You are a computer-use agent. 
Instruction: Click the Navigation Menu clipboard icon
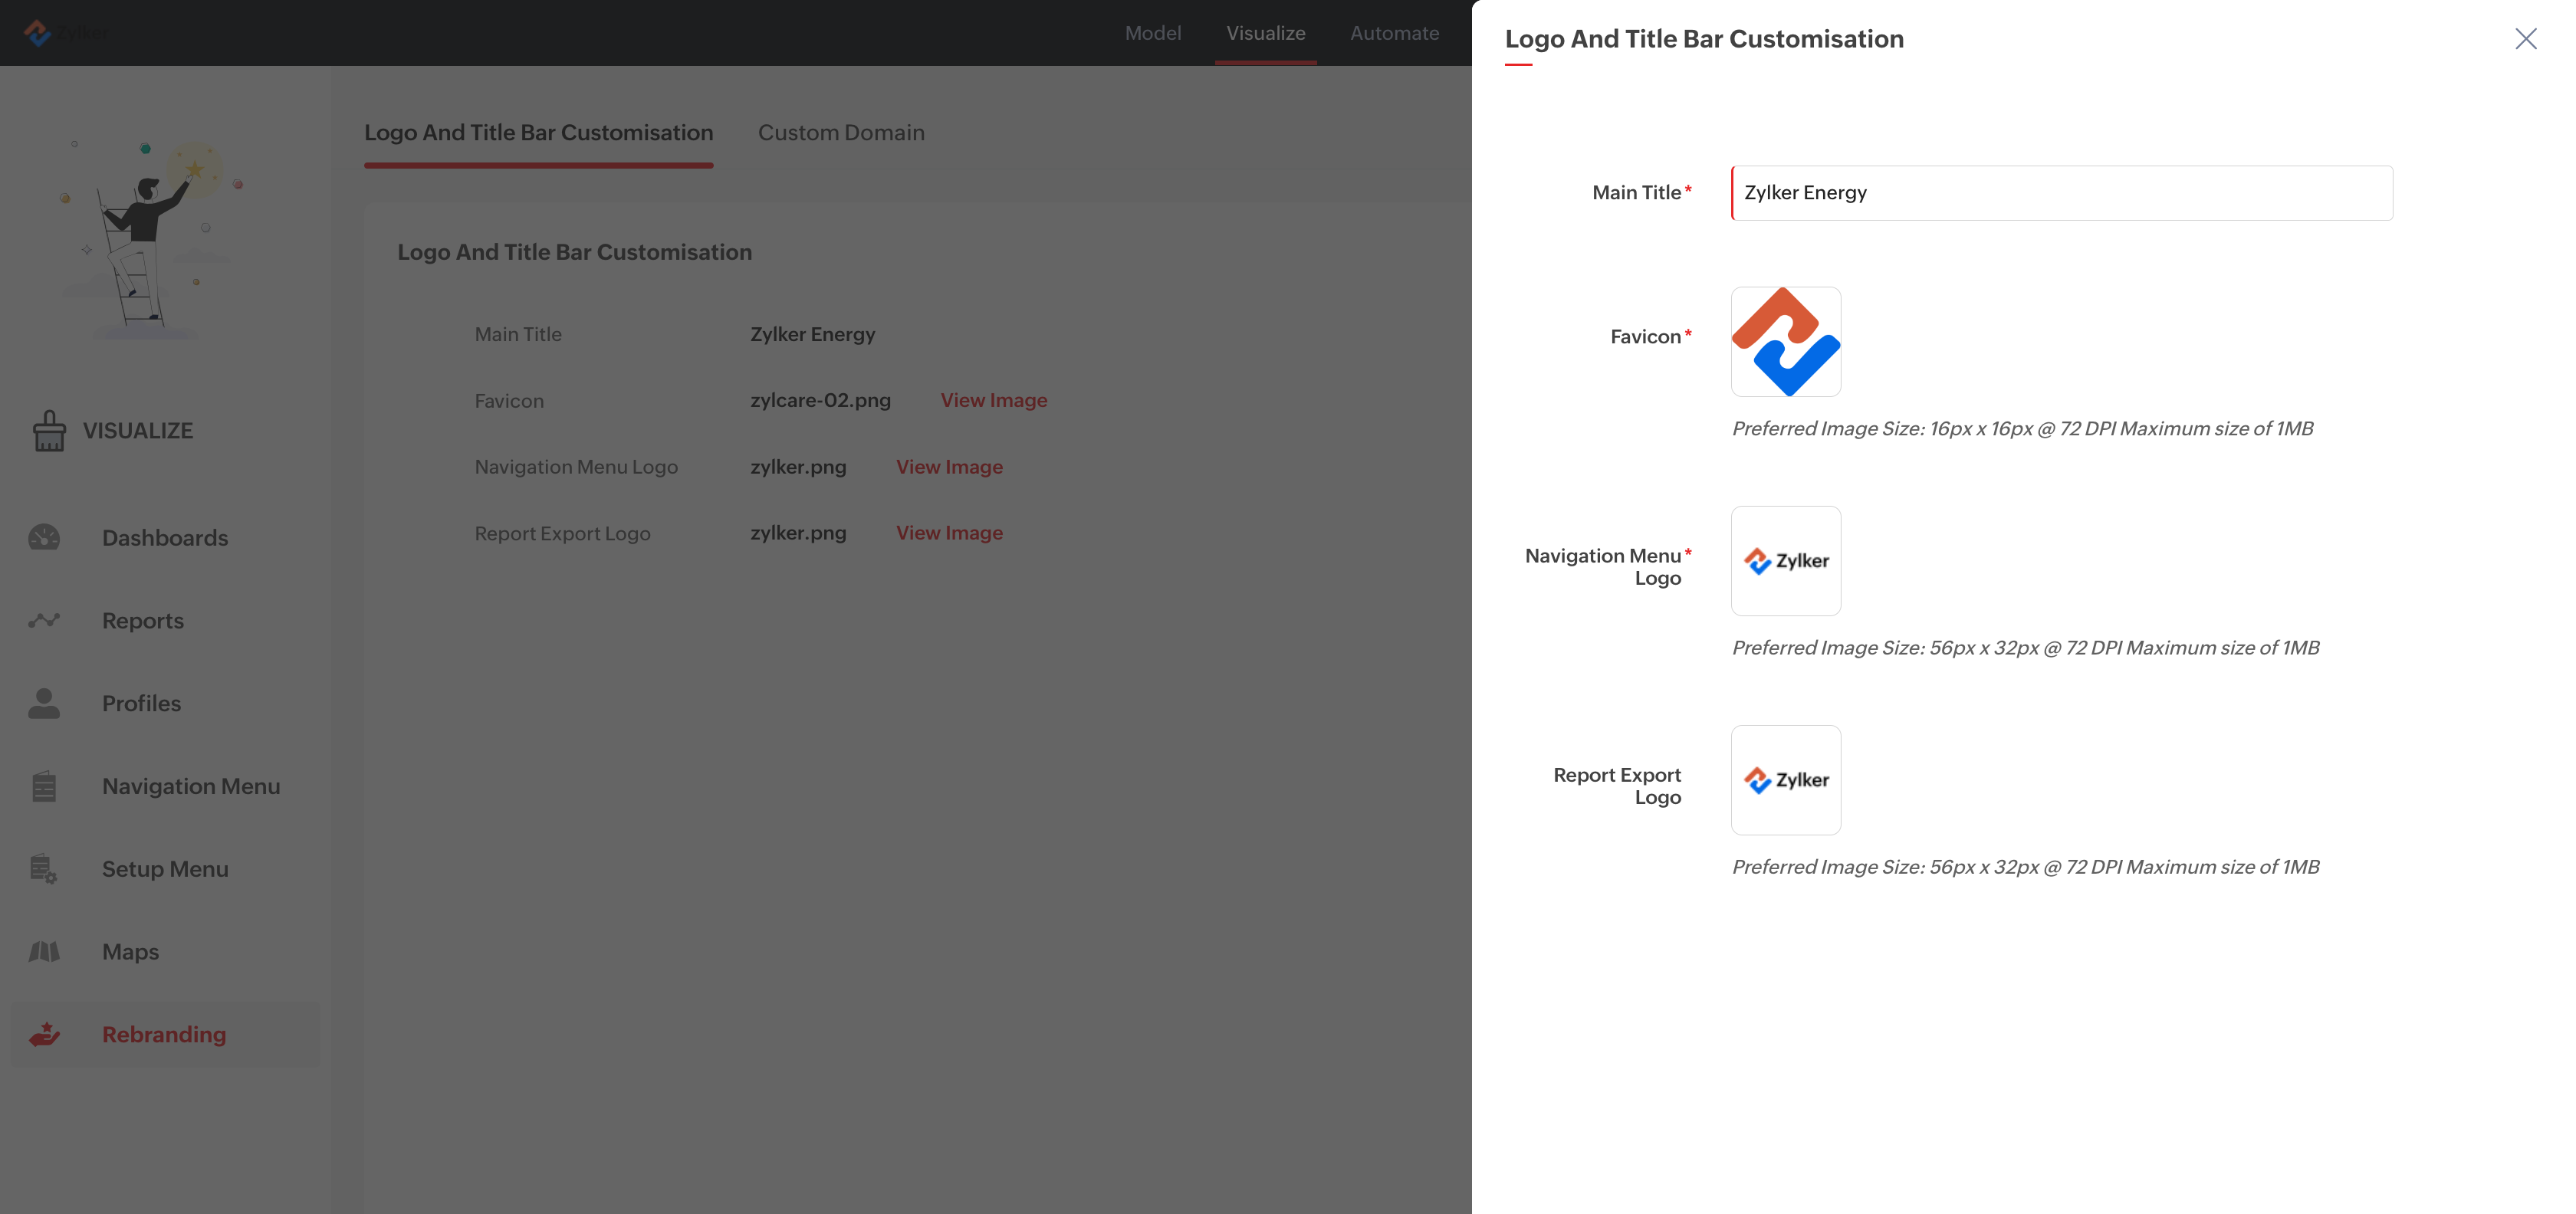click(x=44, y=787)
